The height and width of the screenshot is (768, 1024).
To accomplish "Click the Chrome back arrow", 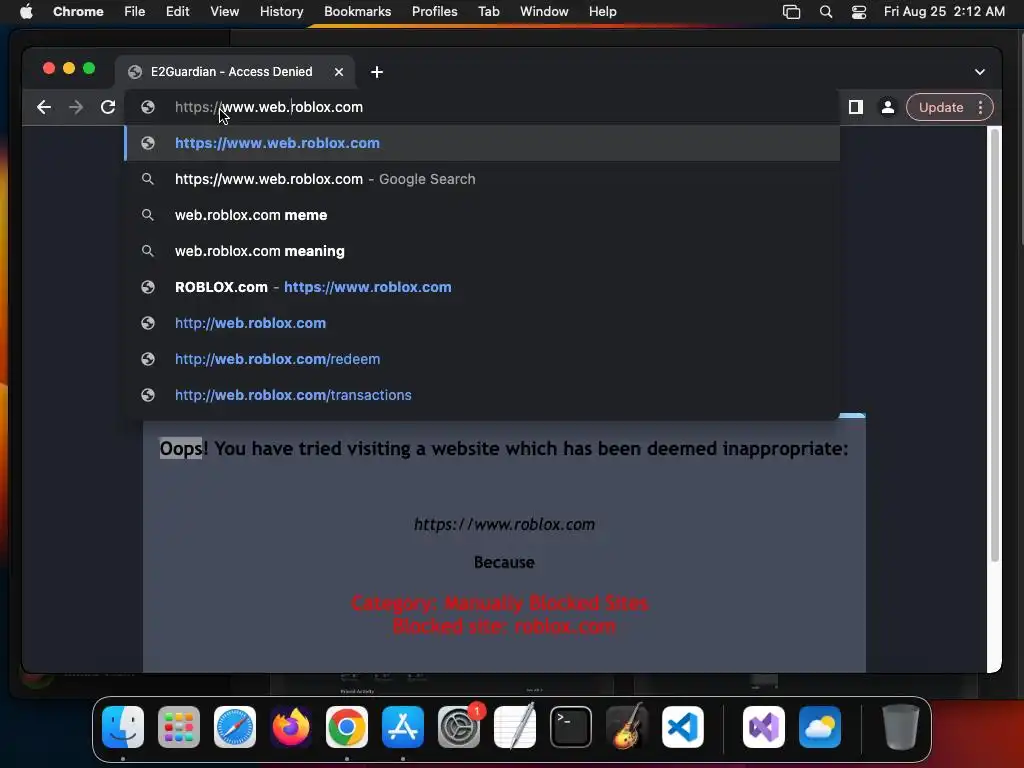I will point(44,107).
